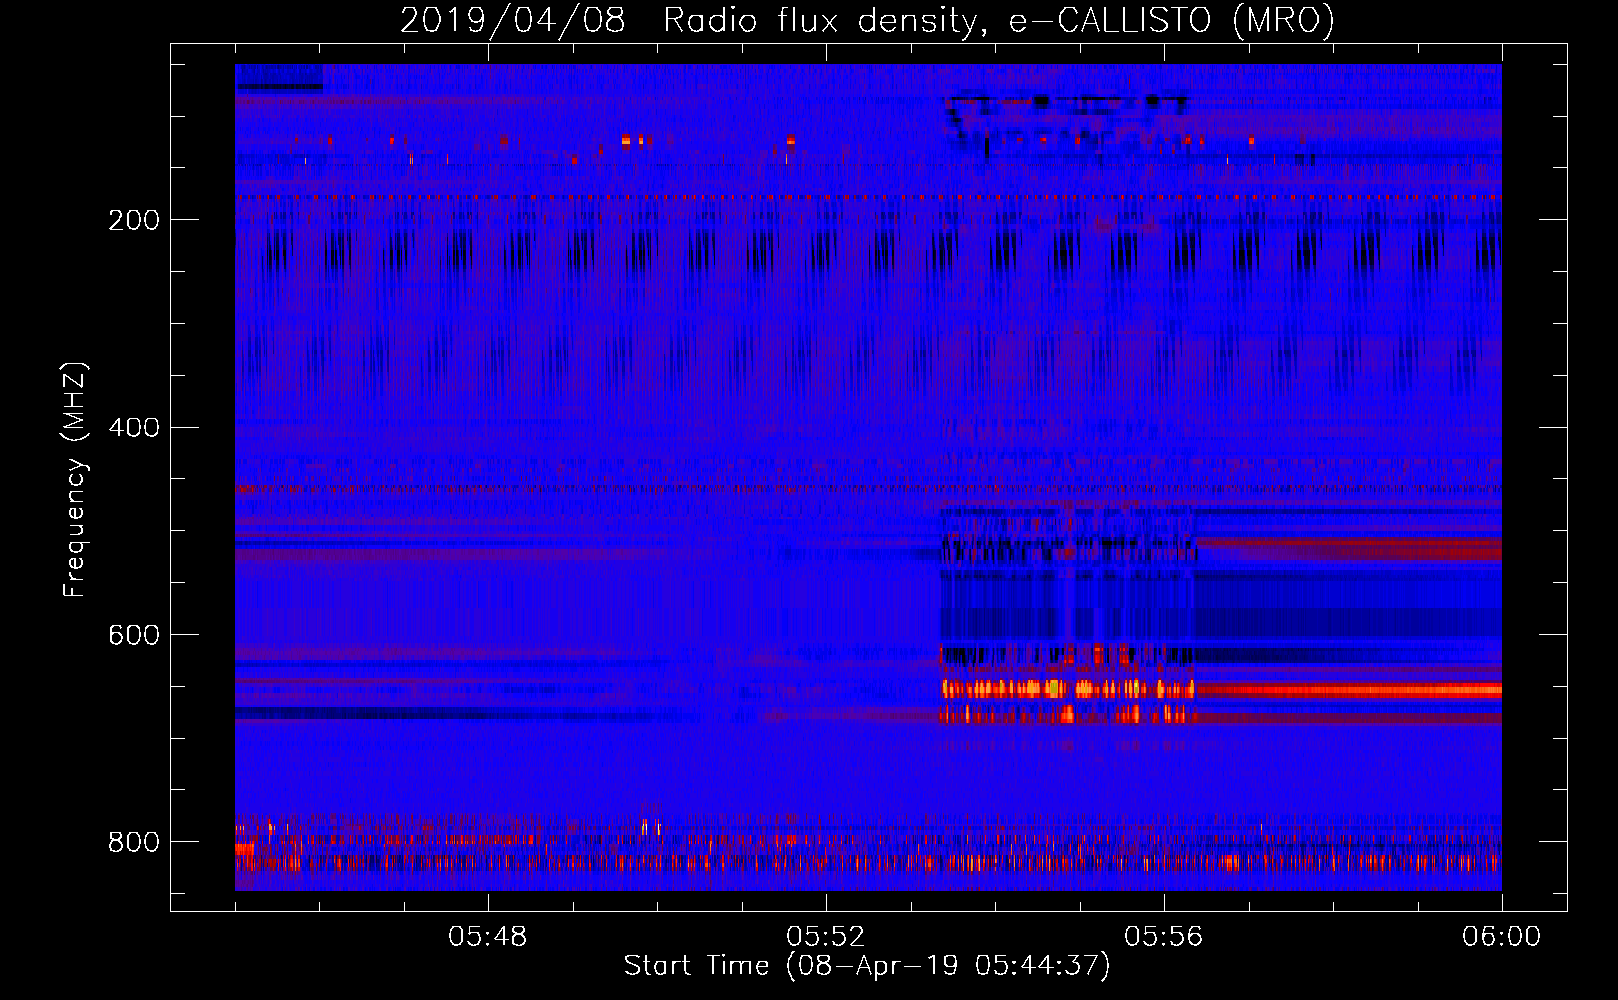Click the bright red band near 650 MHz

[1348, 689]
